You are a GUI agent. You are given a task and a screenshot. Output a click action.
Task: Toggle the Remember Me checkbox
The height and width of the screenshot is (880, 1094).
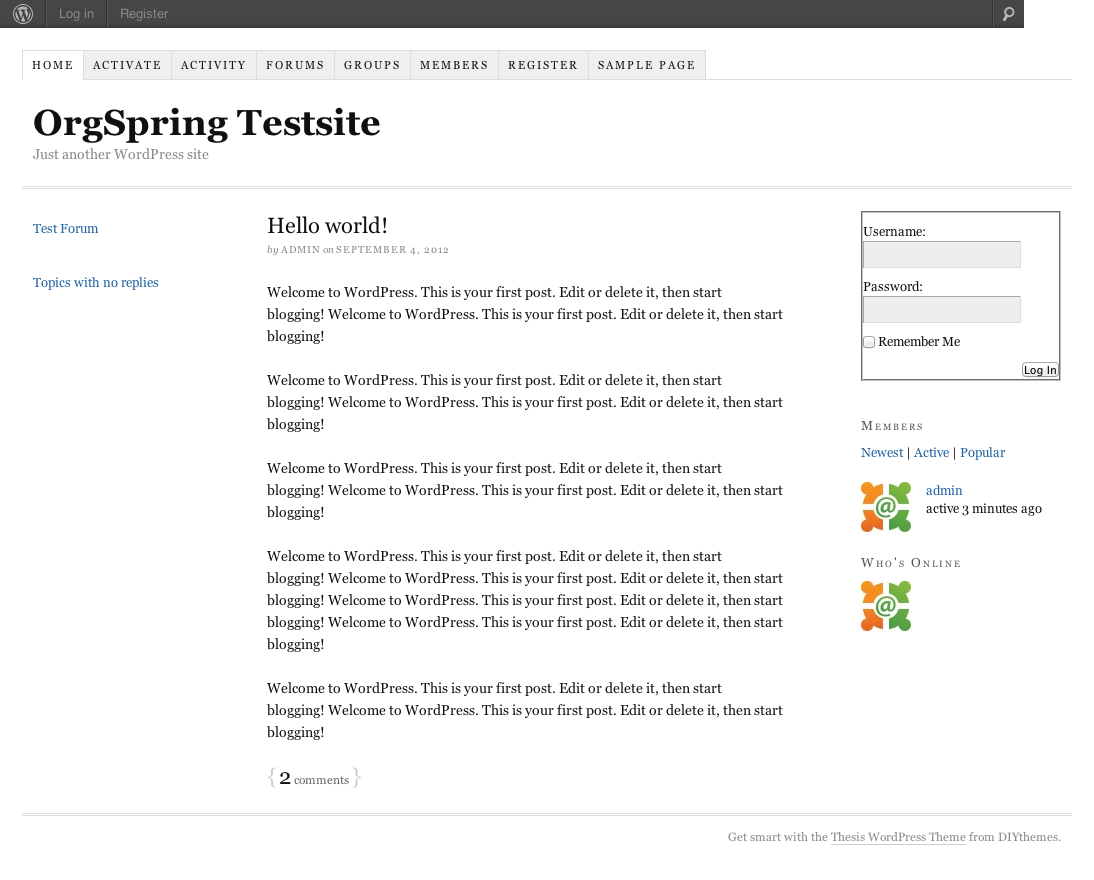click(x=869, y=342)
